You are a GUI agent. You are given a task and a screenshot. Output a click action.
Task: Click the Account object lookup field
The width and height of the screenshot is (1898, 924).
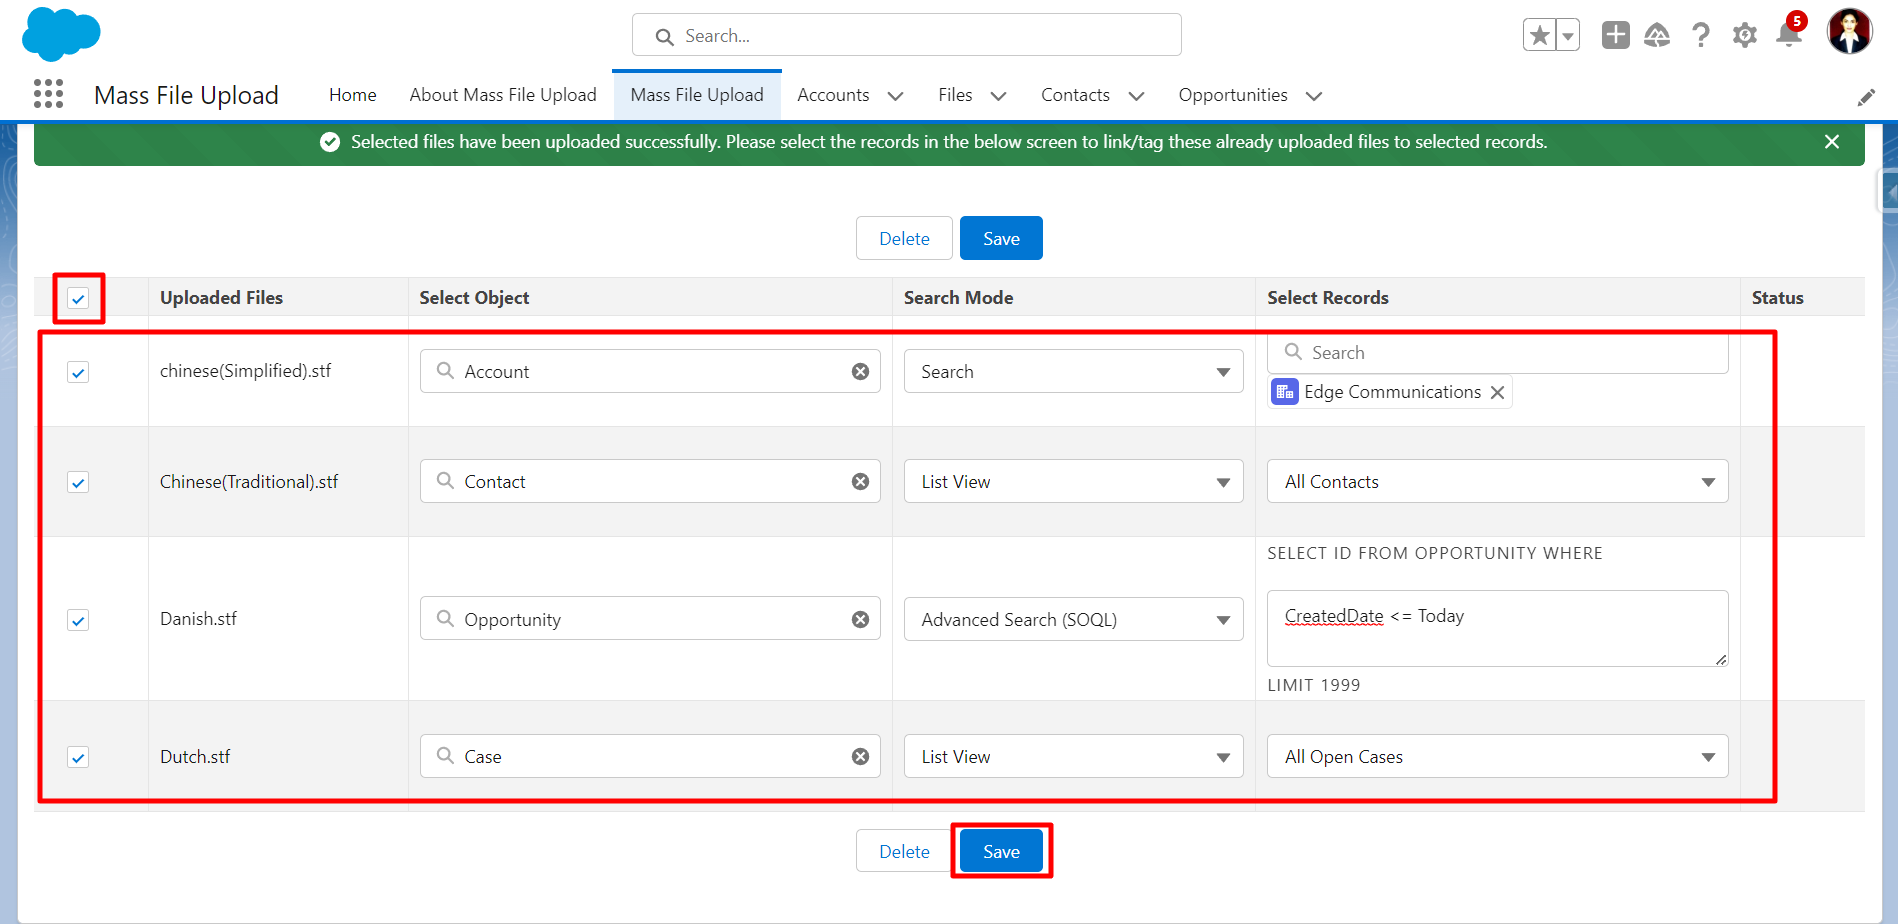pos(650,372)
